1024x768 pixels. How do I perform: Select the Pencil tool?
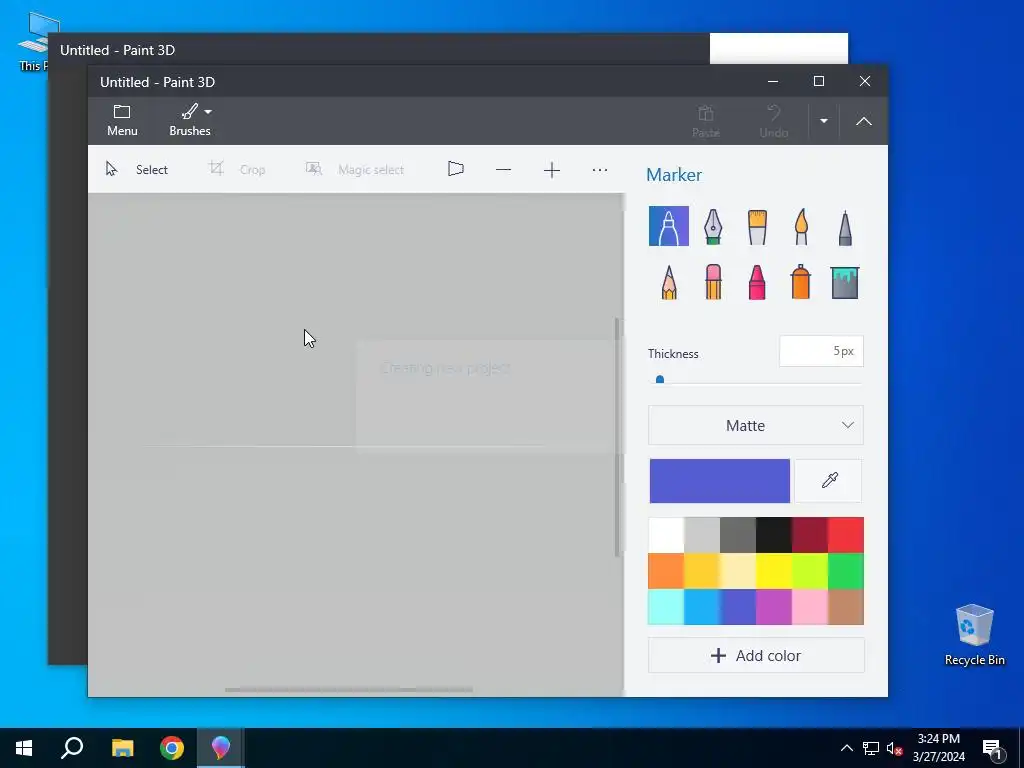(x=669, y=282)
